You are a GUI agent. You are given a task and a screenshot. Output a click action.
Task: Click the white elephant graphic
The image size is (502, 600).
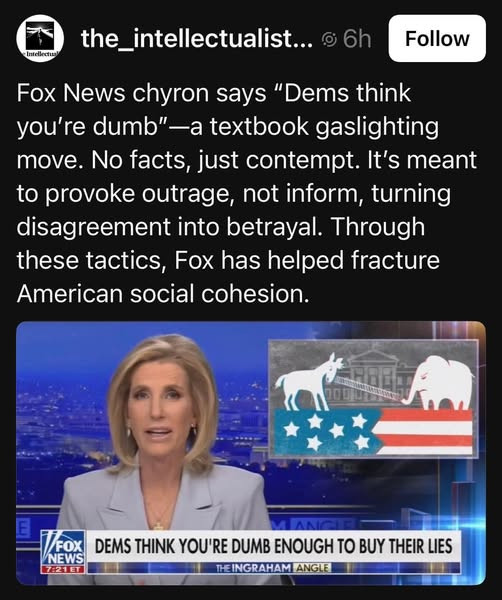pyautogui.click(x=438, y=383)
